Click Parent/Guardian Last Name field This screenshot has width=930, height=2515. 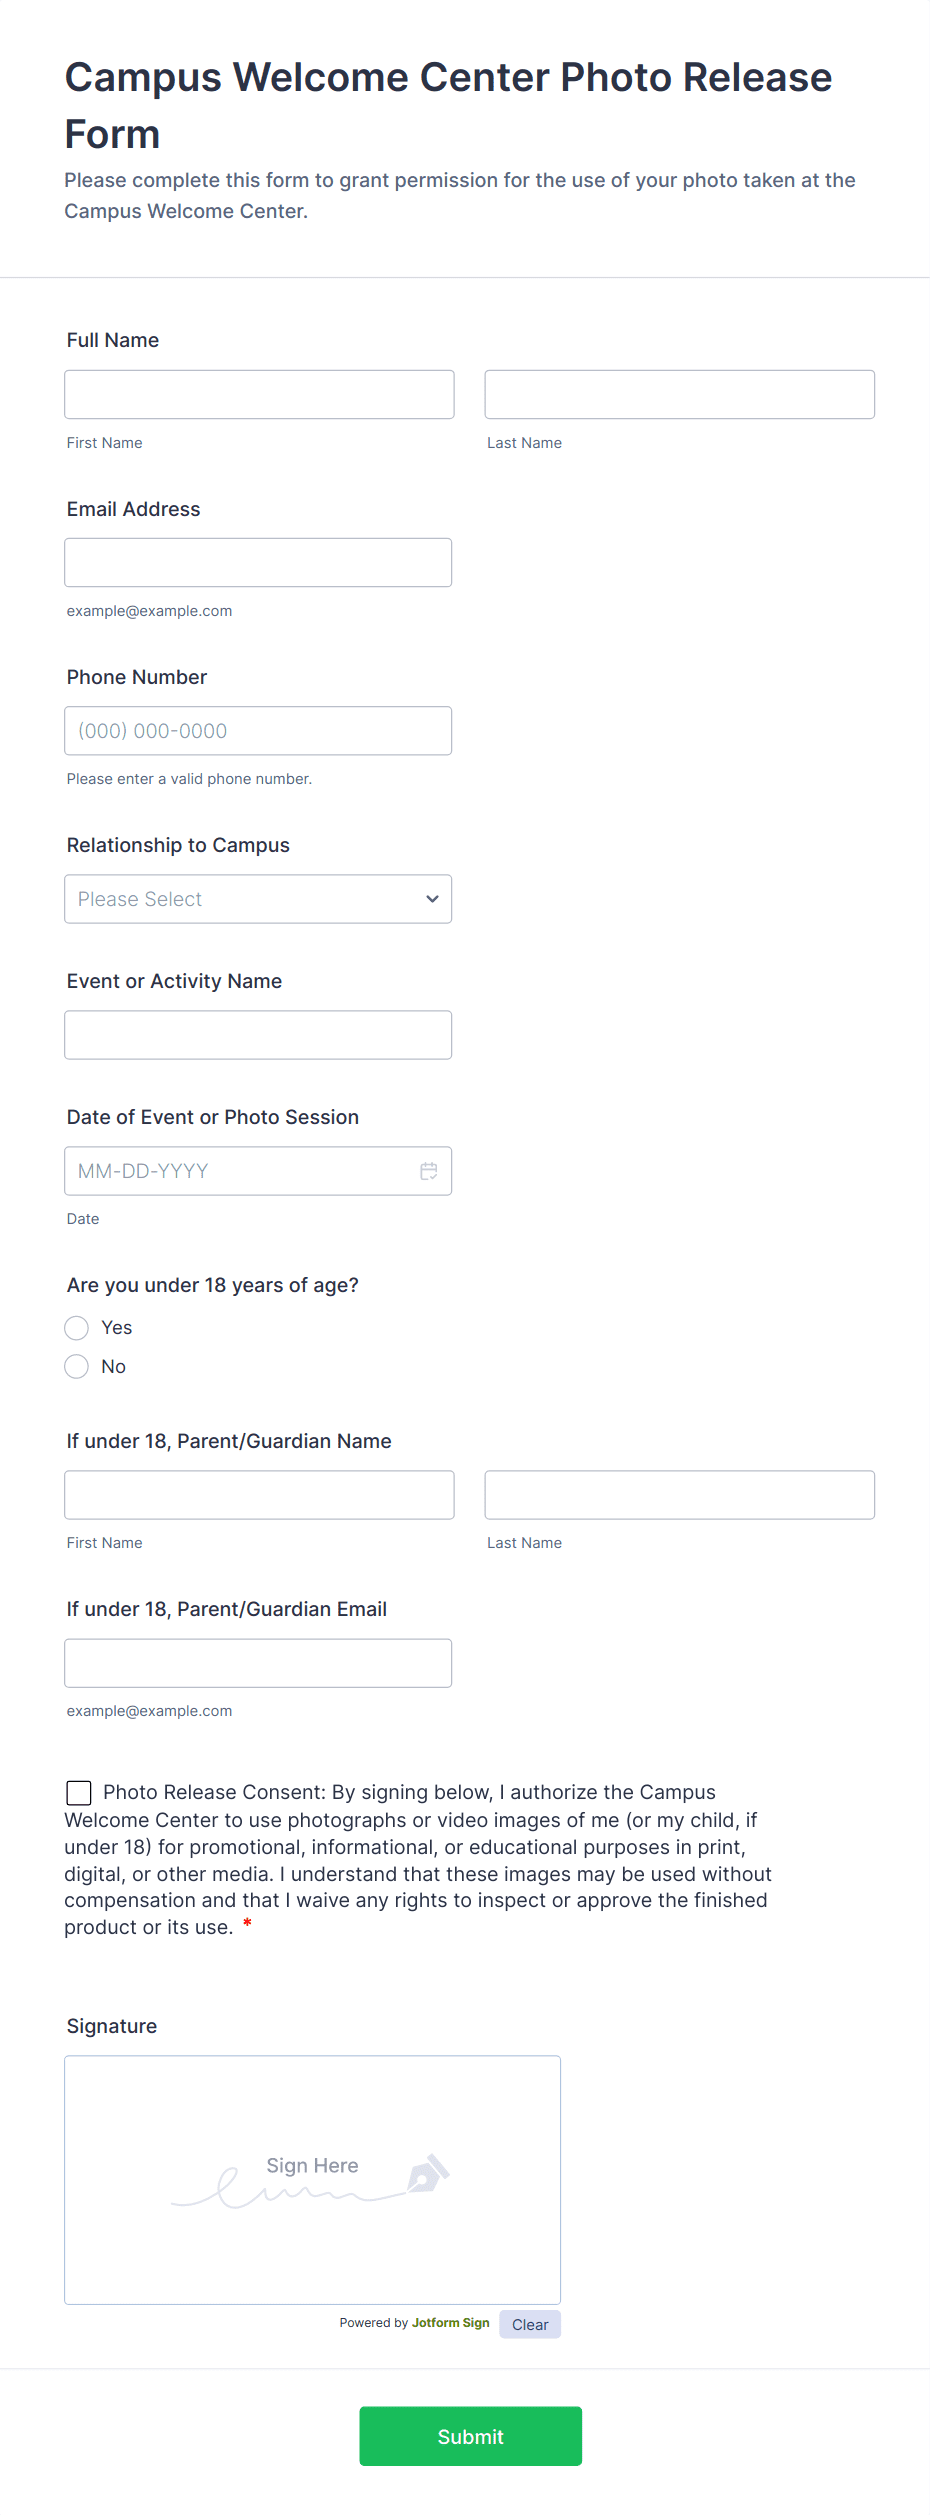click(x=679, y=1495)
